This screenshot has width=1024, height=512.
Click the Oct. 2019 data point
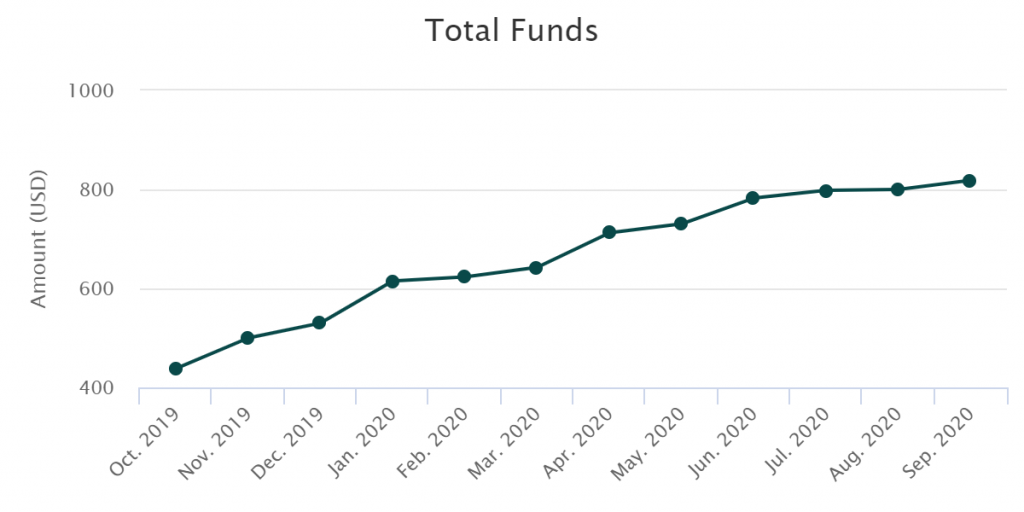coord(176,369)
